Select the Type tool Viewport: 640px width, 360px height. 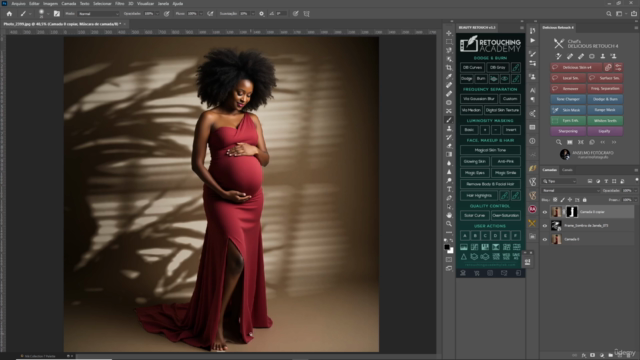point(449,189)
